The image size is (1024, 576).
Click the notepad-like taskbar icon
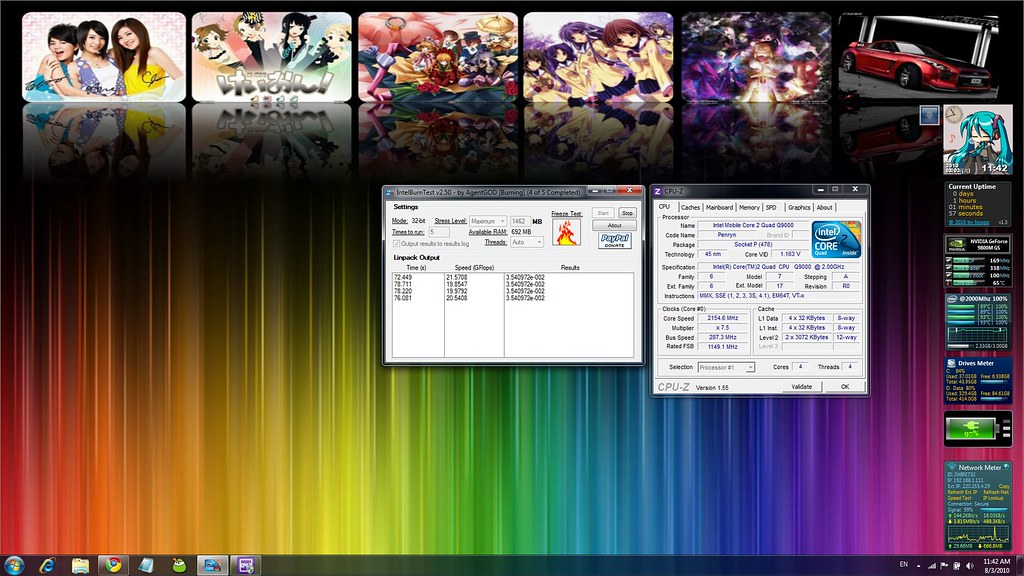[146, 565]
